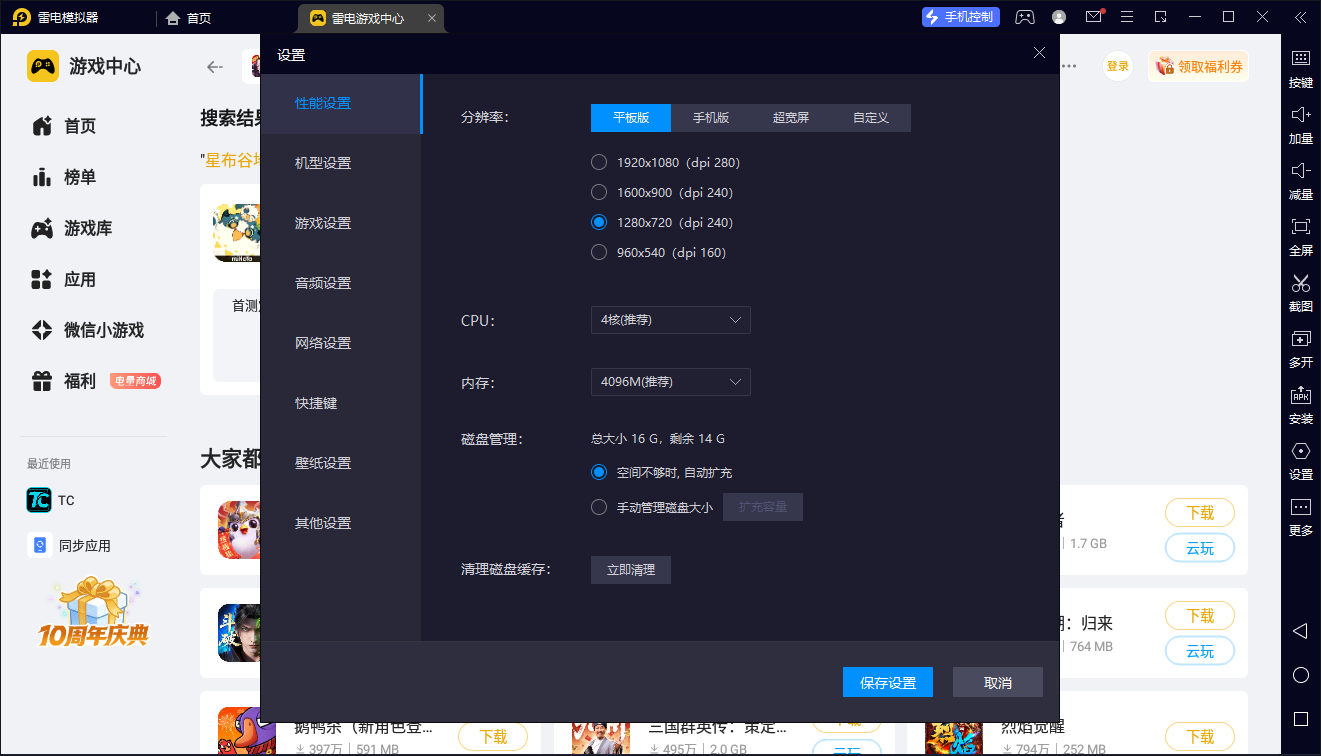Close the 设置 dialog with X
Image resolution: width=1321 pixels, height=756 pixels.
1039,54
